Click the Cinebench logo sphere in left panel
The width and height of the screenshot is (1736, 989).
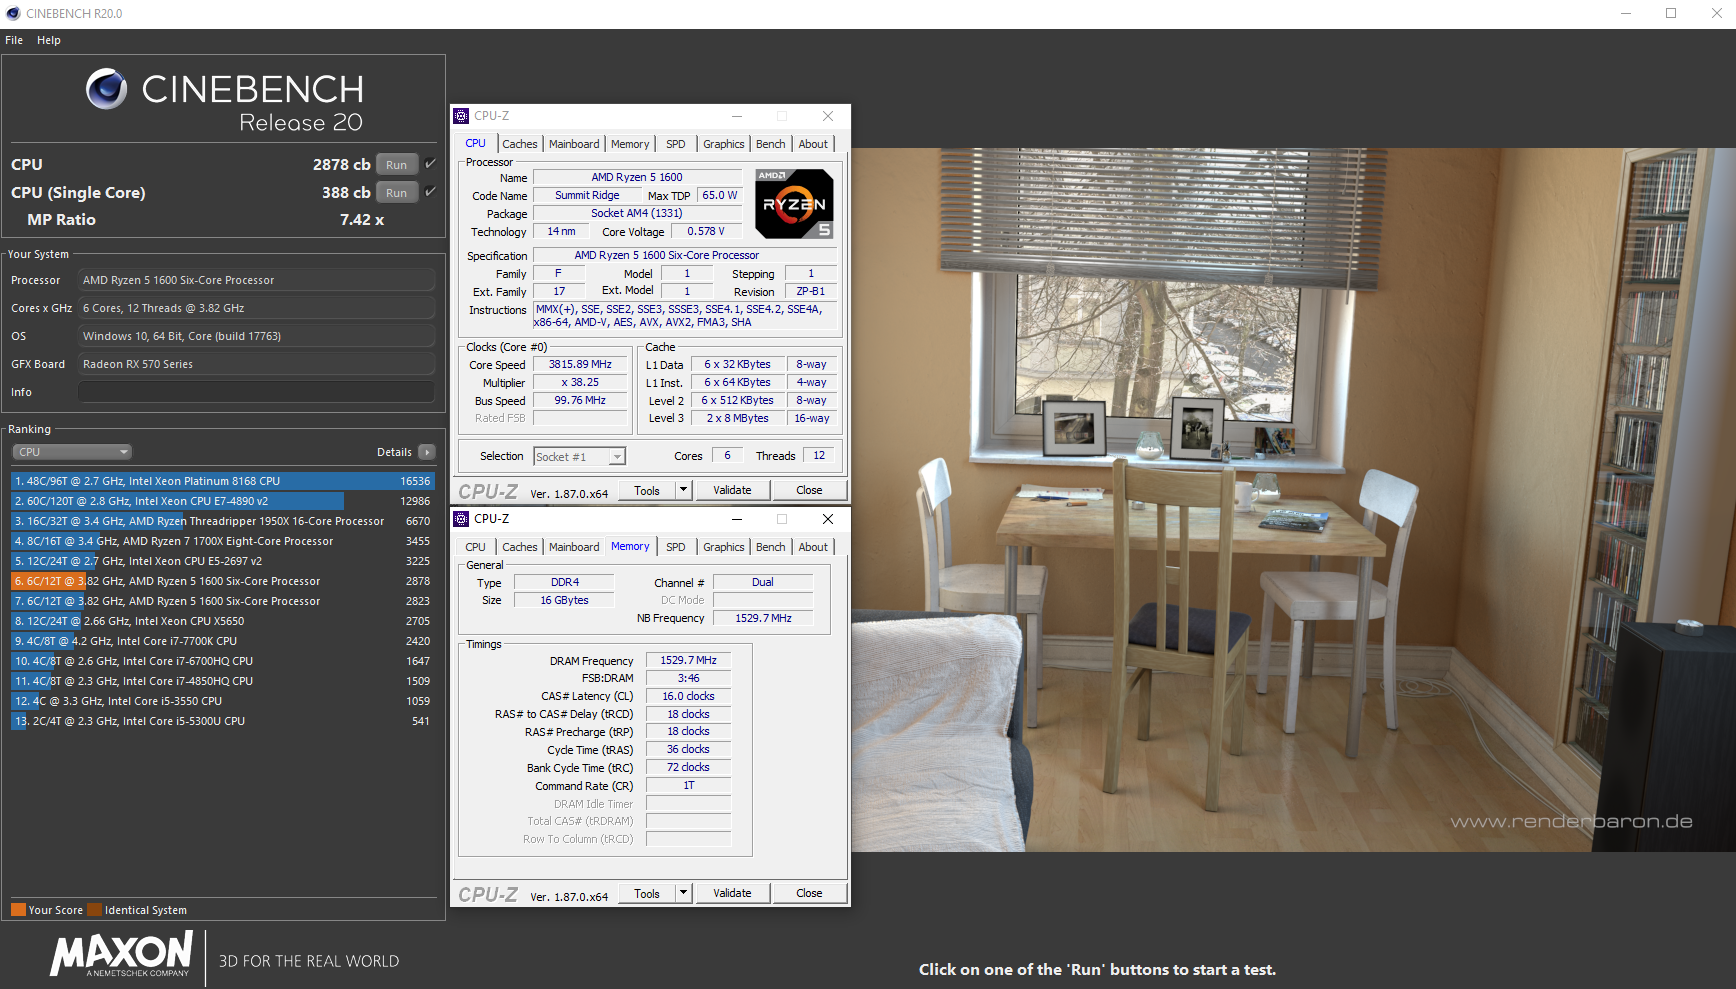(106, 89)
